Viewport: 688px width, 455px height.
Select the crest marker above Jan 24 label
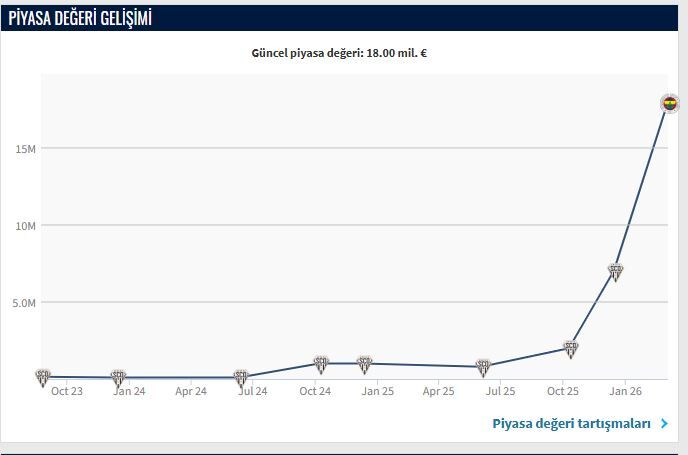click(x=118, y=377)
